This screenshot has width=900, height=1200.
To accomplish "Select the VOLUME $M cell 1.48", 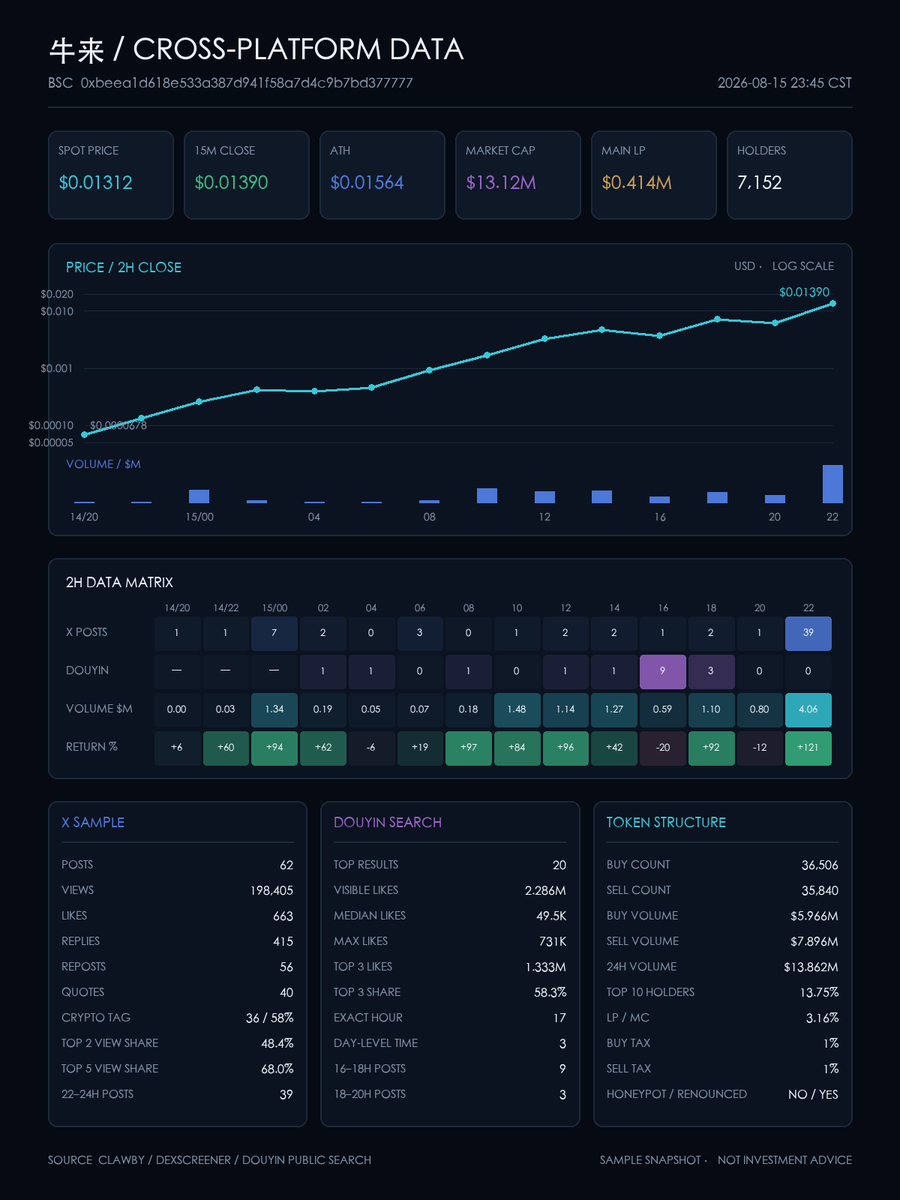I will tap(517, 709).
